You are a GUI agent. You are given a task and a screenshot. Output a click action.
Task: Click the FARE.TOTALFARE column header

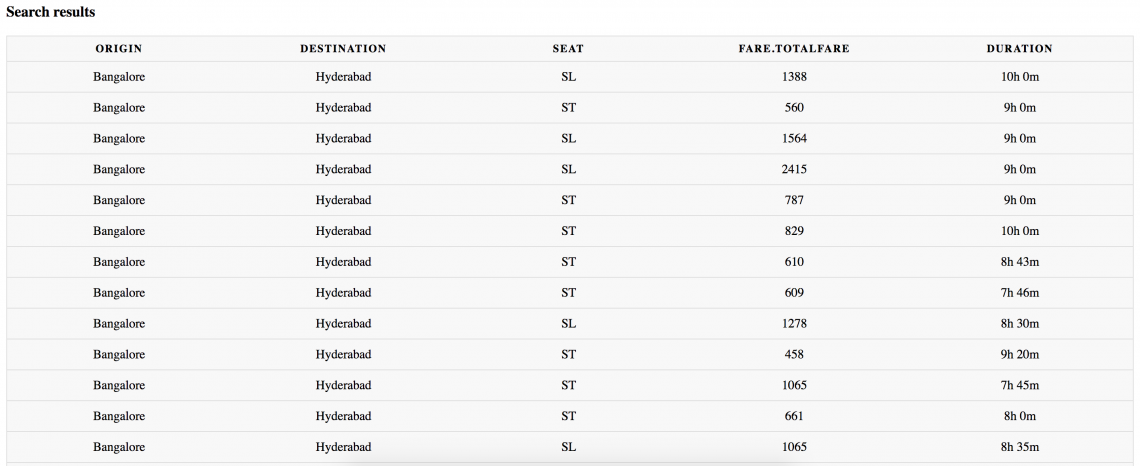point(794,49)
